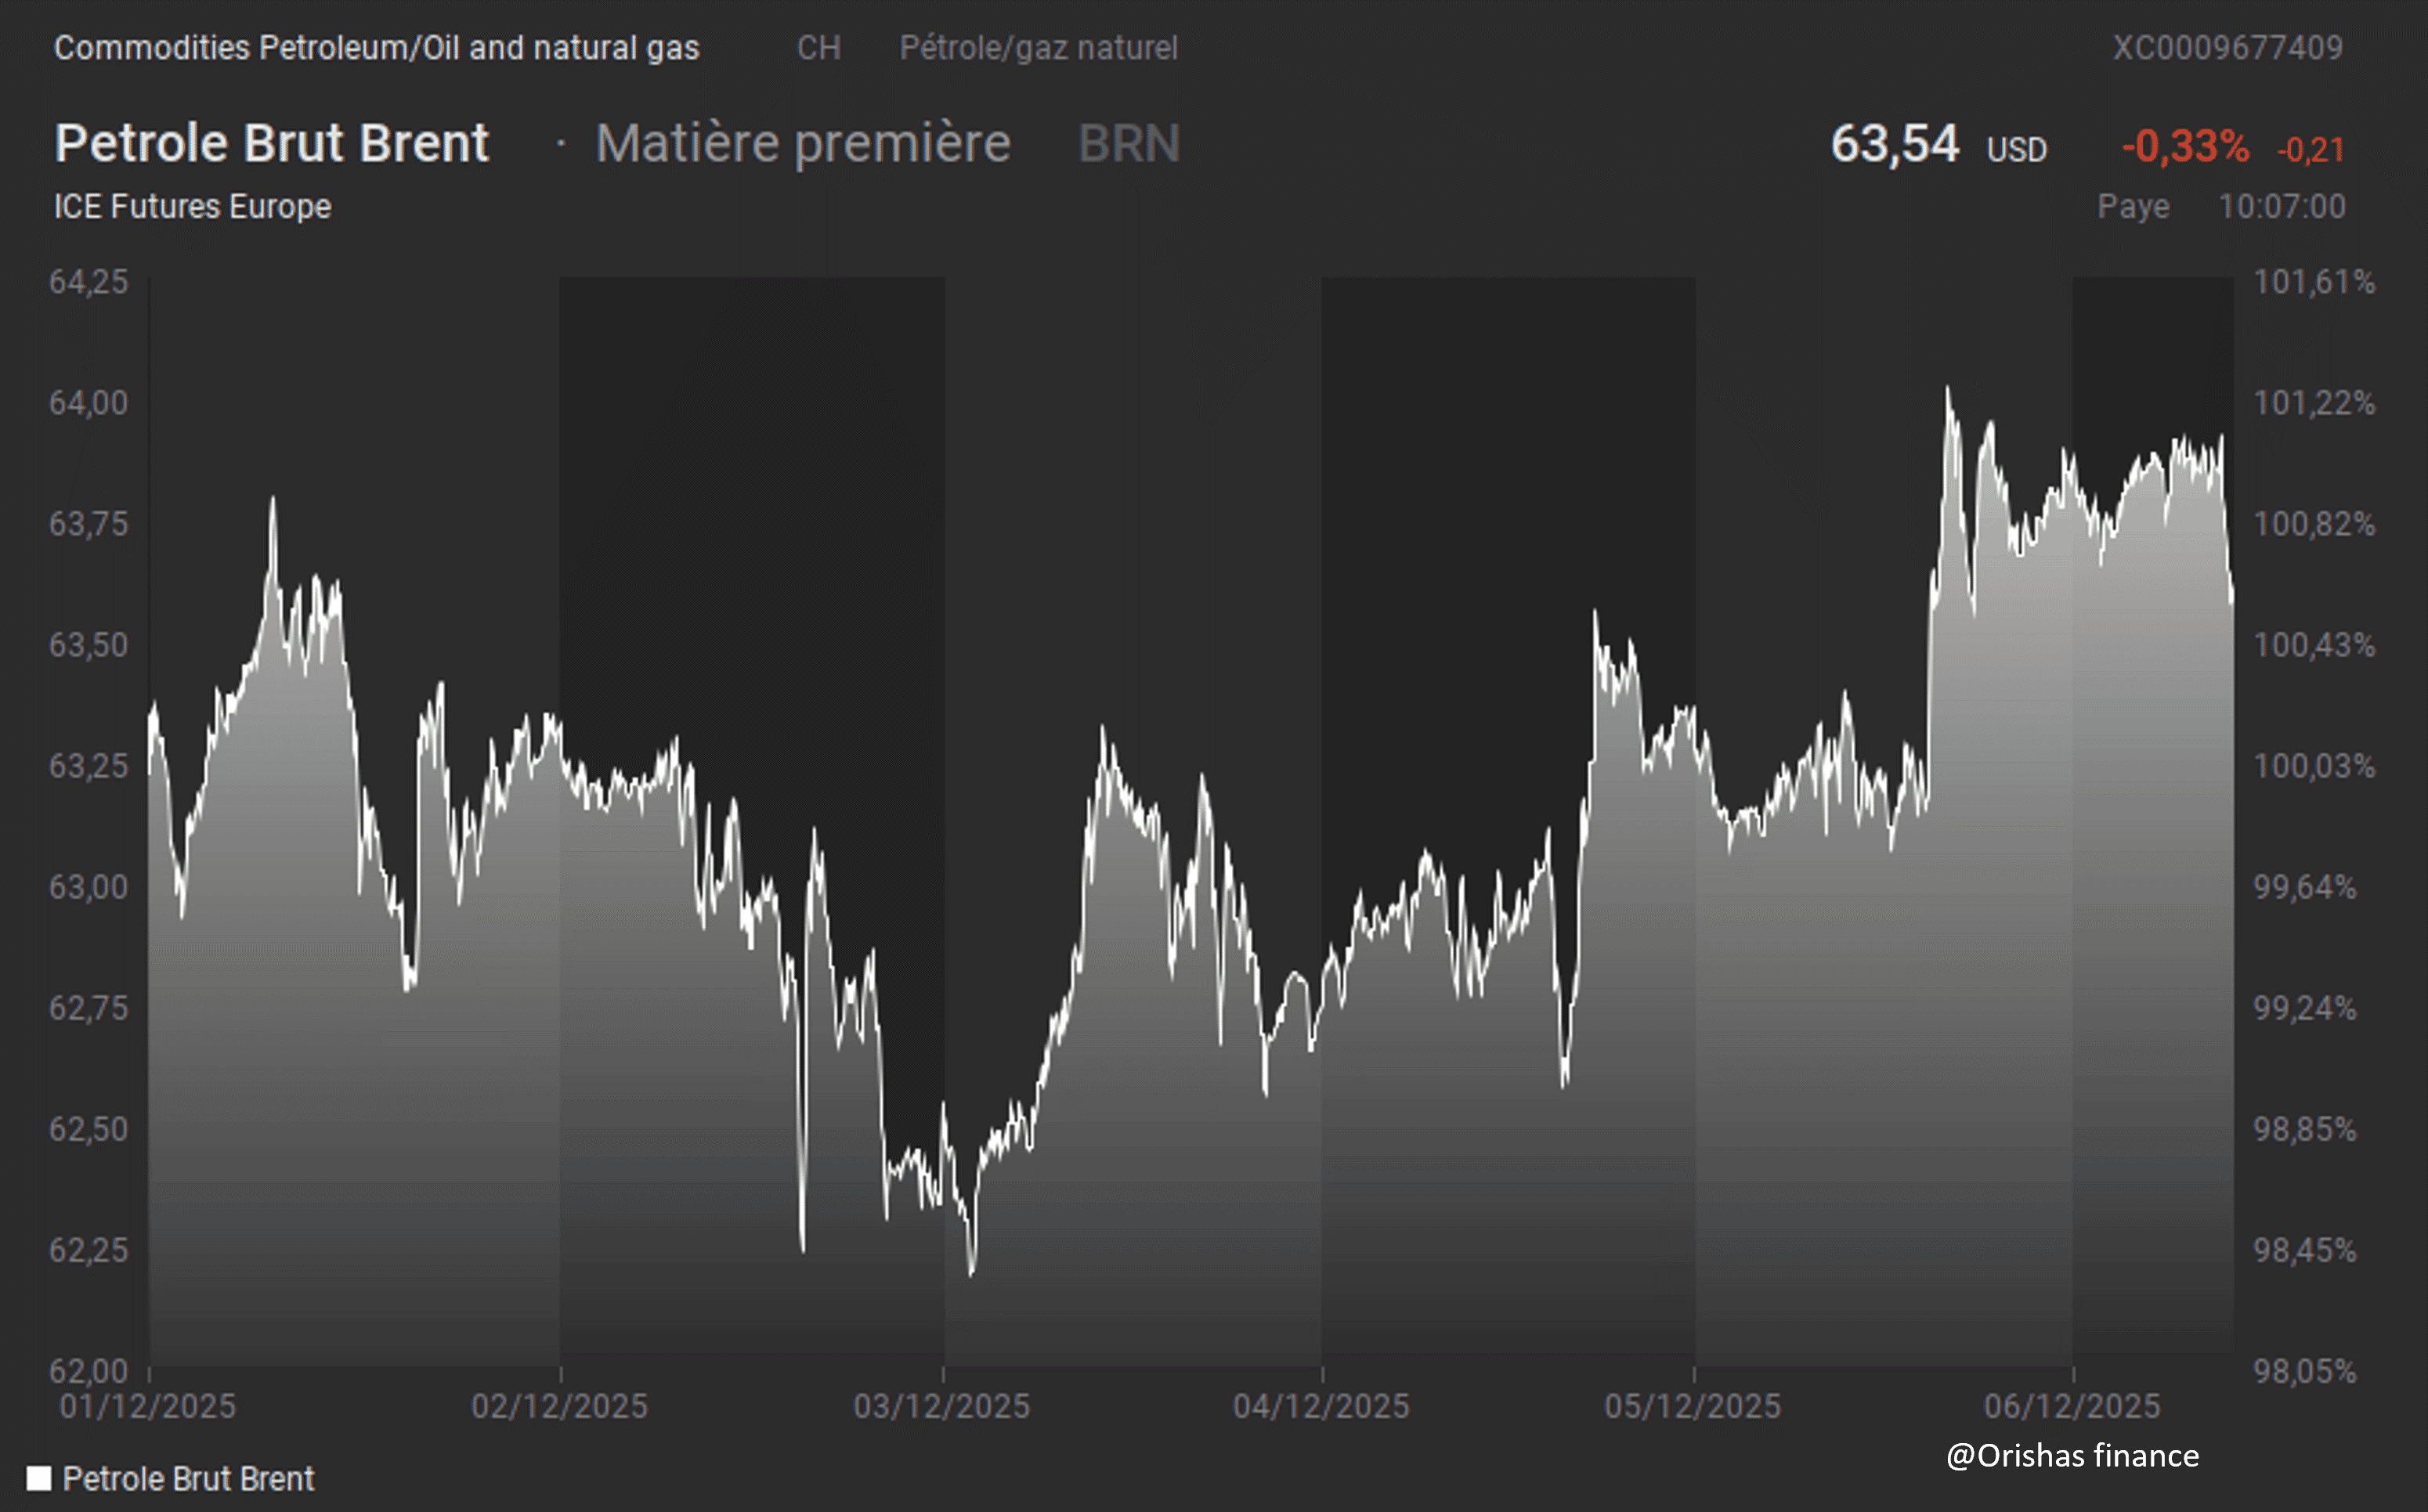Click the Matière première label
Screen dimensions: 2428x1512
tap(803, 143)
